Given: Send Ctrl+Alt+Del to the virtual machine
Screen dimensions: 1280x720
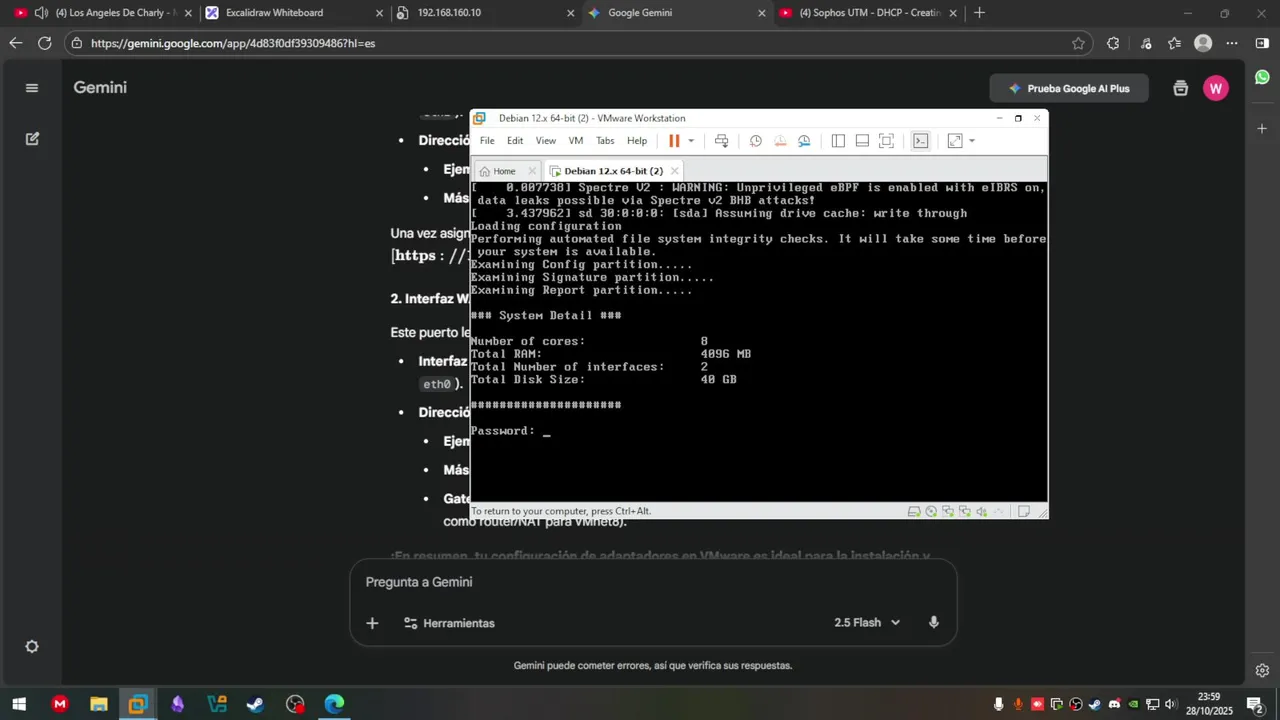Looking at the screenshot, I should coord(721,141).
